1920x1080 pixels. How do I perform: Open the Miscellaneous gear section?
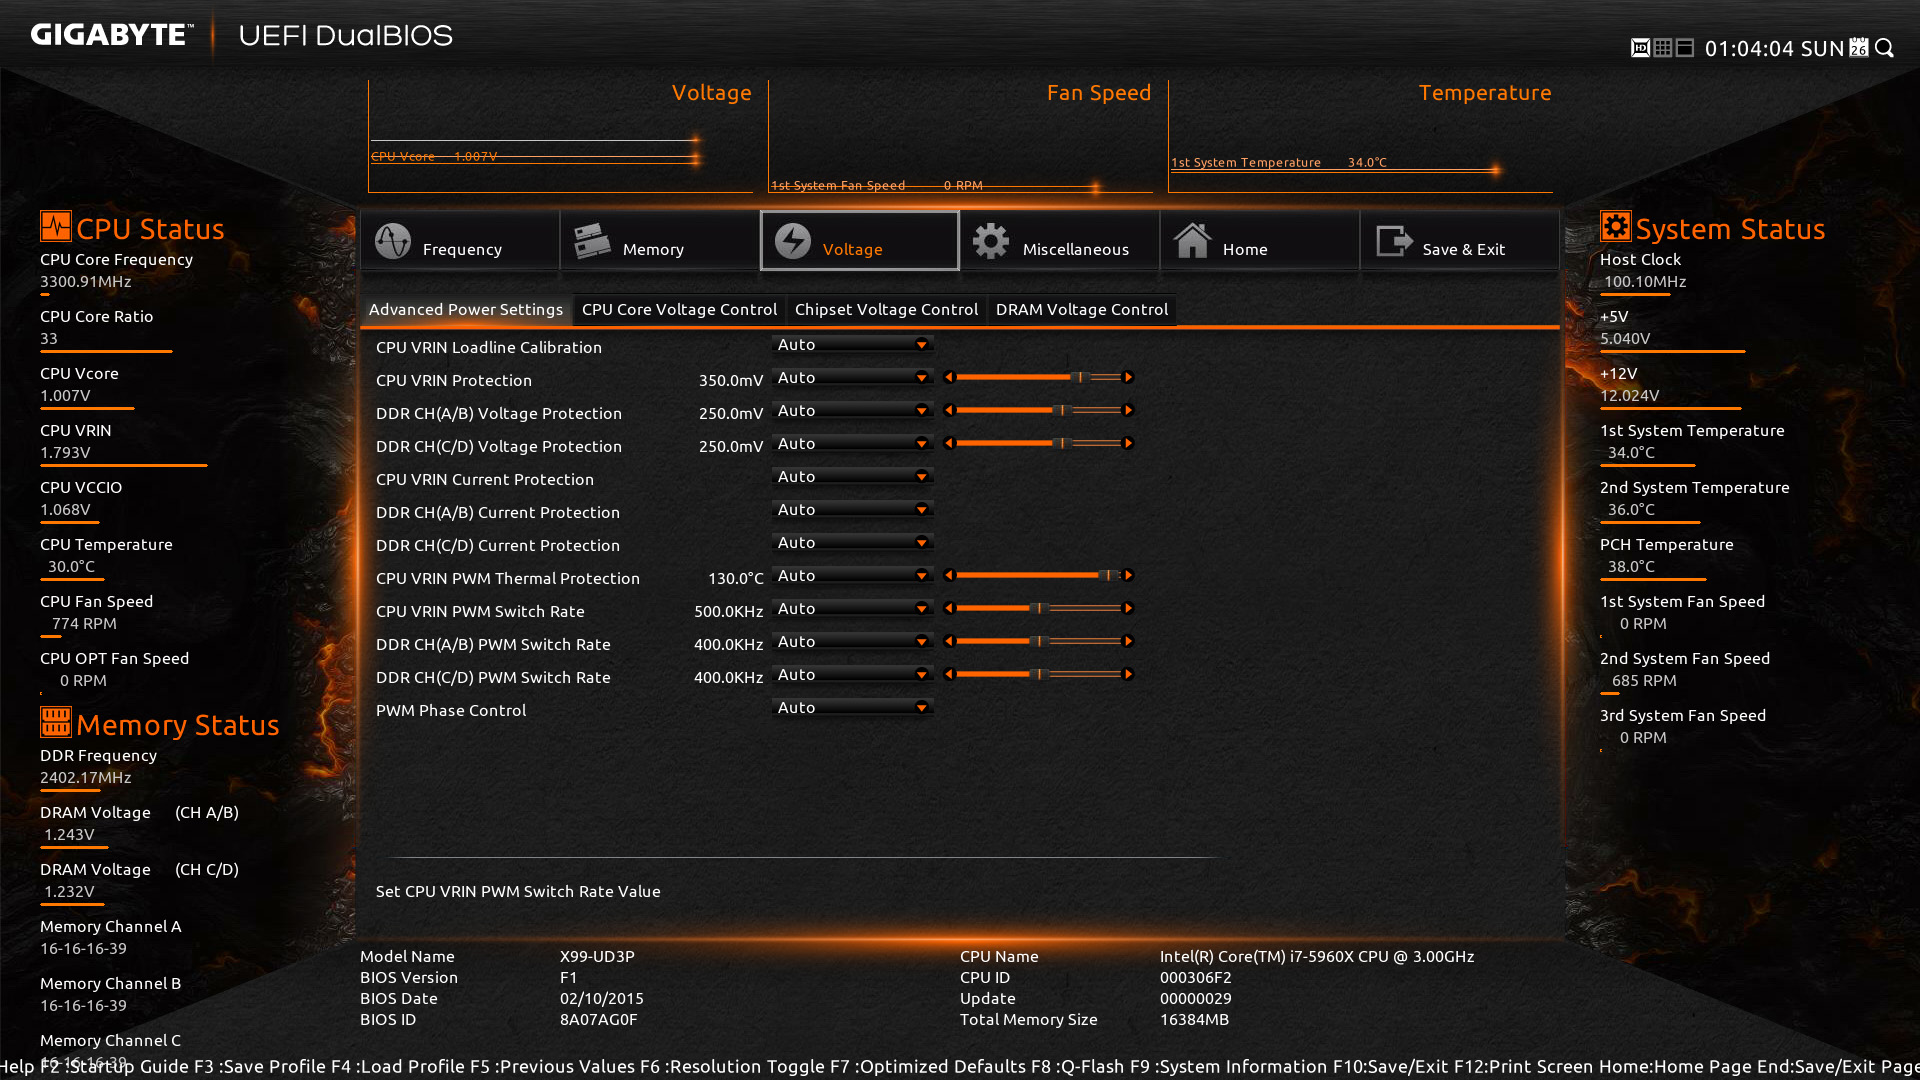(x=1059, y=241)
